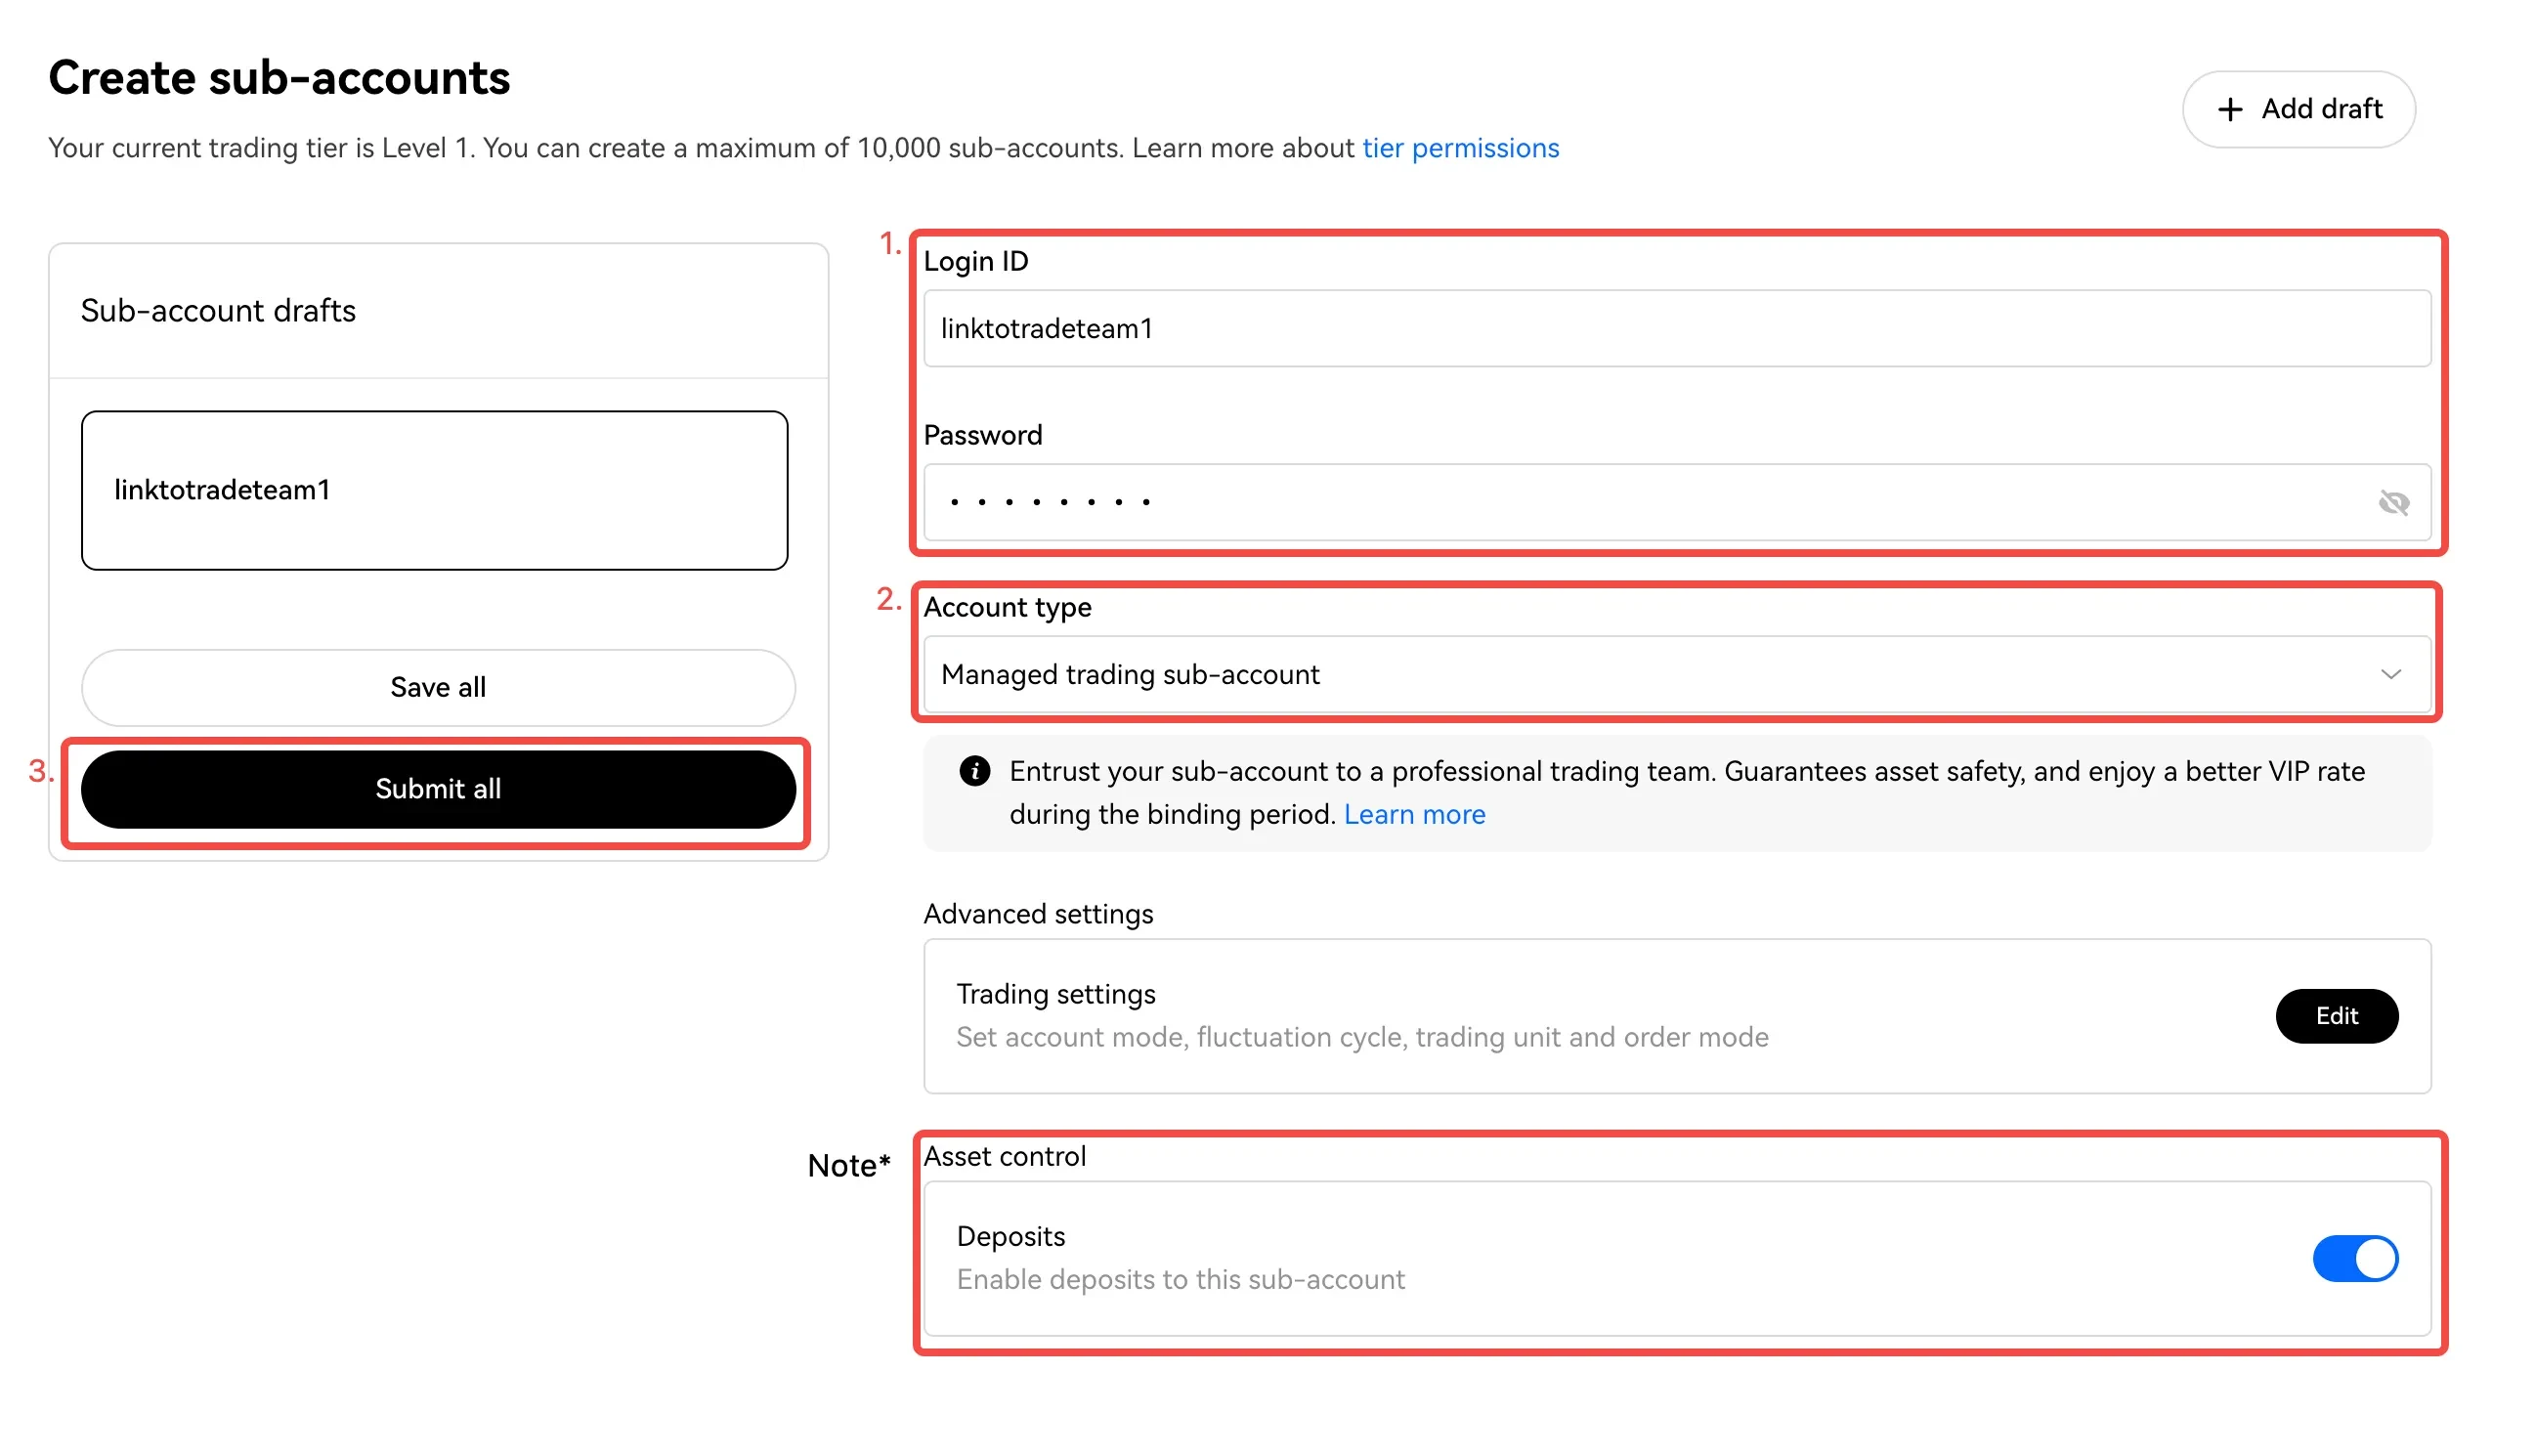The image size is (2535, 1456).
Task: Click the Save all button
Action: pyautogui.click(x=438, y=687)
